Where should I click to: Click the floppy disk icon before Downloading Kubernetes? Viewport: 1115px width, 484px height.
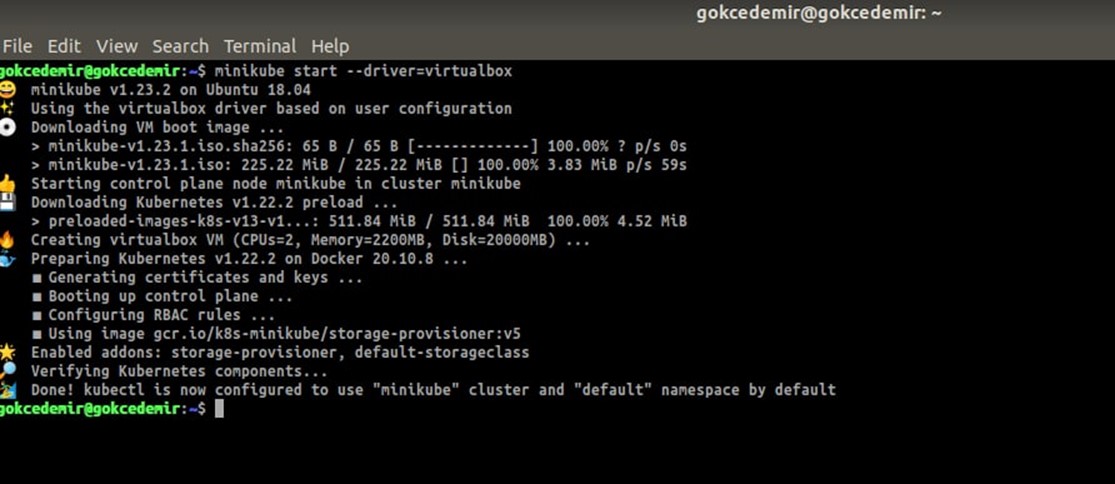[7, 202]
